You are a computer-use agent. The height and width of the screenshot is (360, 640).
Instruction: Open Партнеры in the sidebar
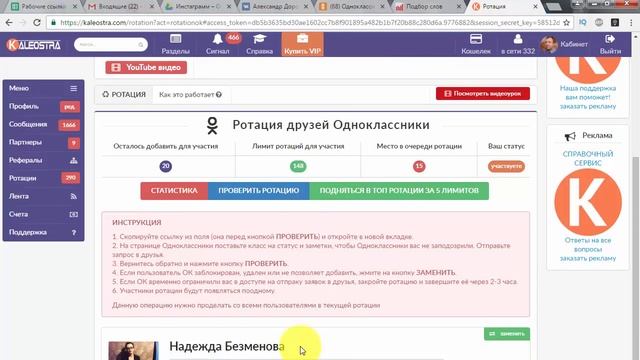click(x=44, y=142)
